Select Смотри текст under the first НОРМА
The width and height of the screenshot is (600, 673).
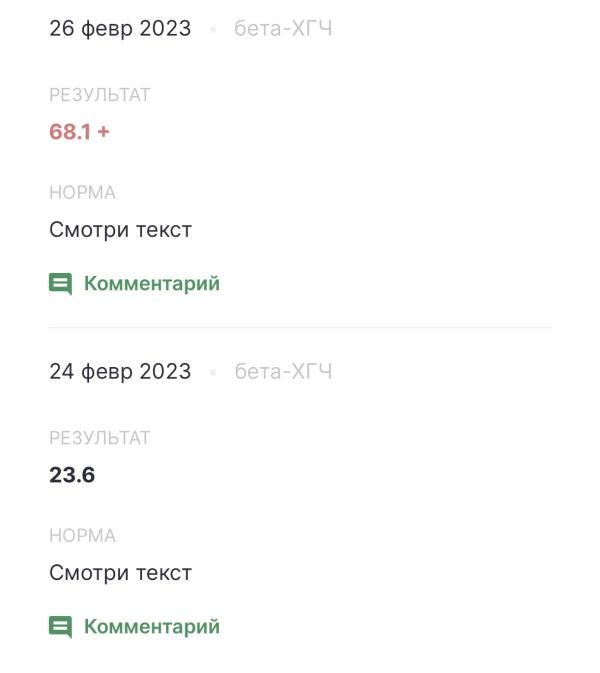121,230
